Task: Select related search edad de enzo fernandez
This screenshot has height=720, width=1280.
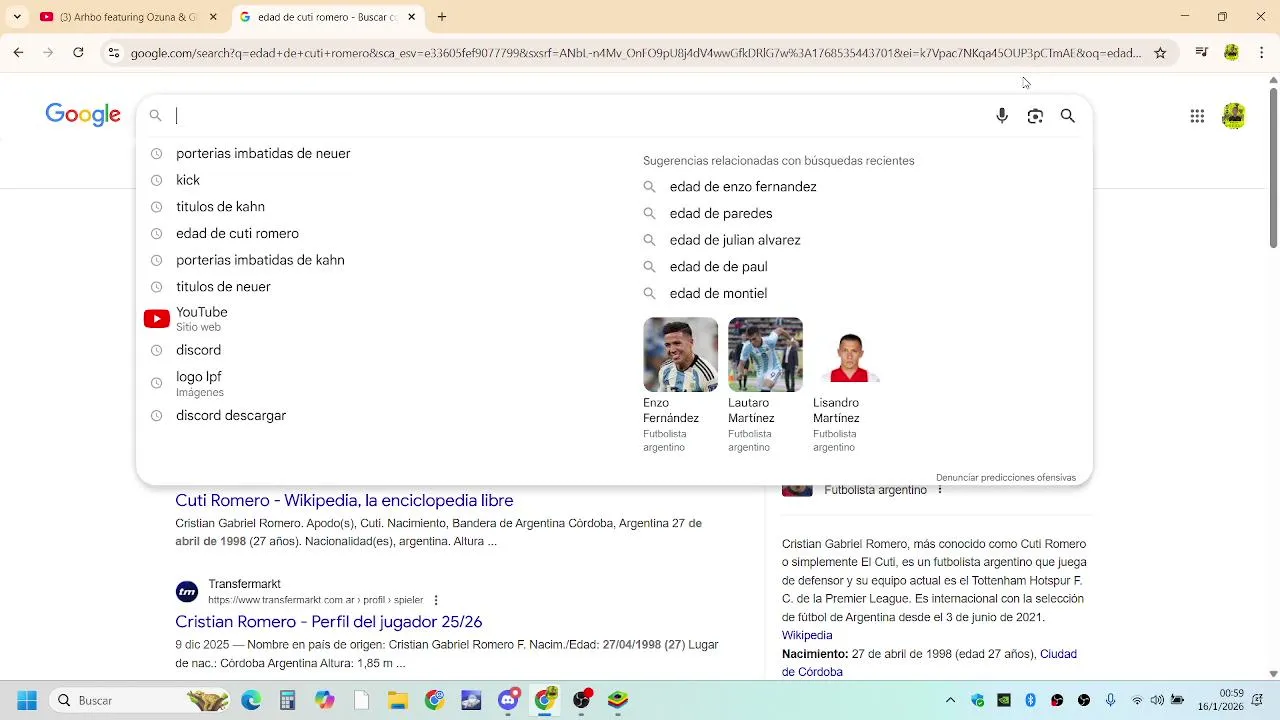Action: point(743,187)
